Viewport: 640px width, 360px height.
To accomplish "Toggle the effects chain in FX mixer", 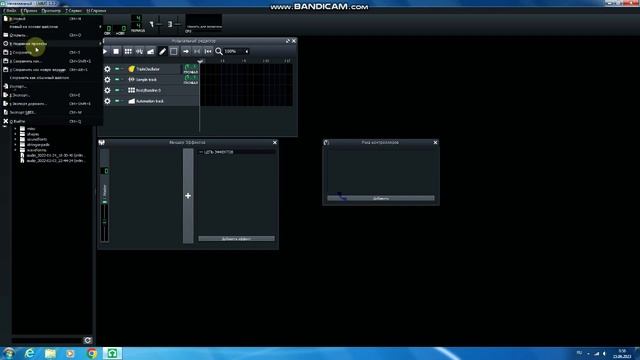I will coord(201,152).
